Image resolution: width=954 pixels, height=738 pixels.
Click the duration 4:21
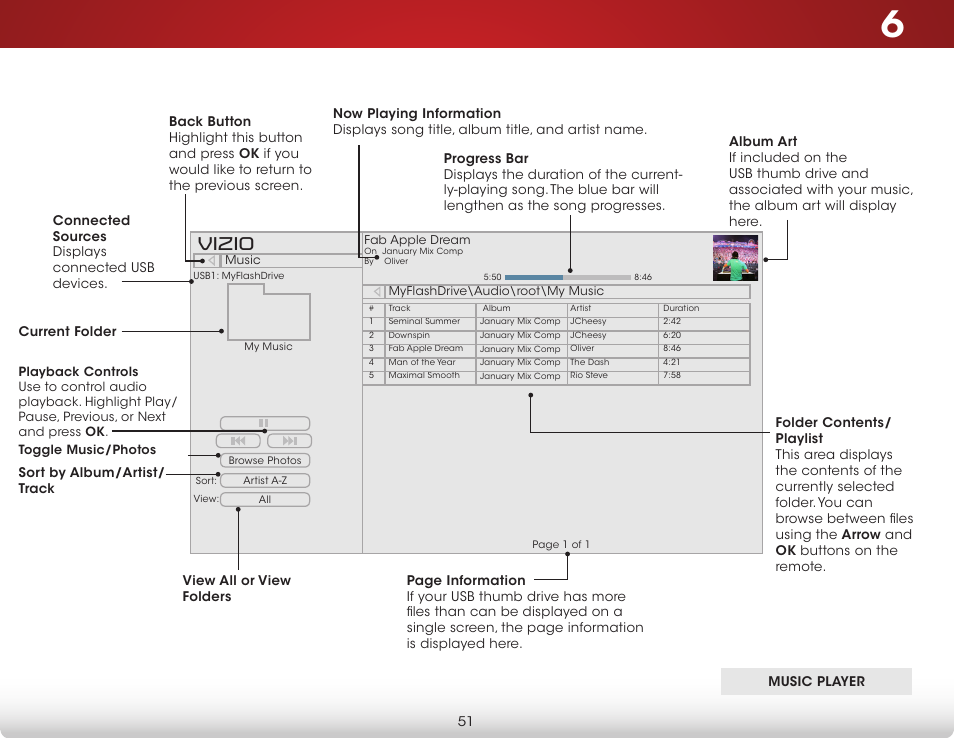672,362
